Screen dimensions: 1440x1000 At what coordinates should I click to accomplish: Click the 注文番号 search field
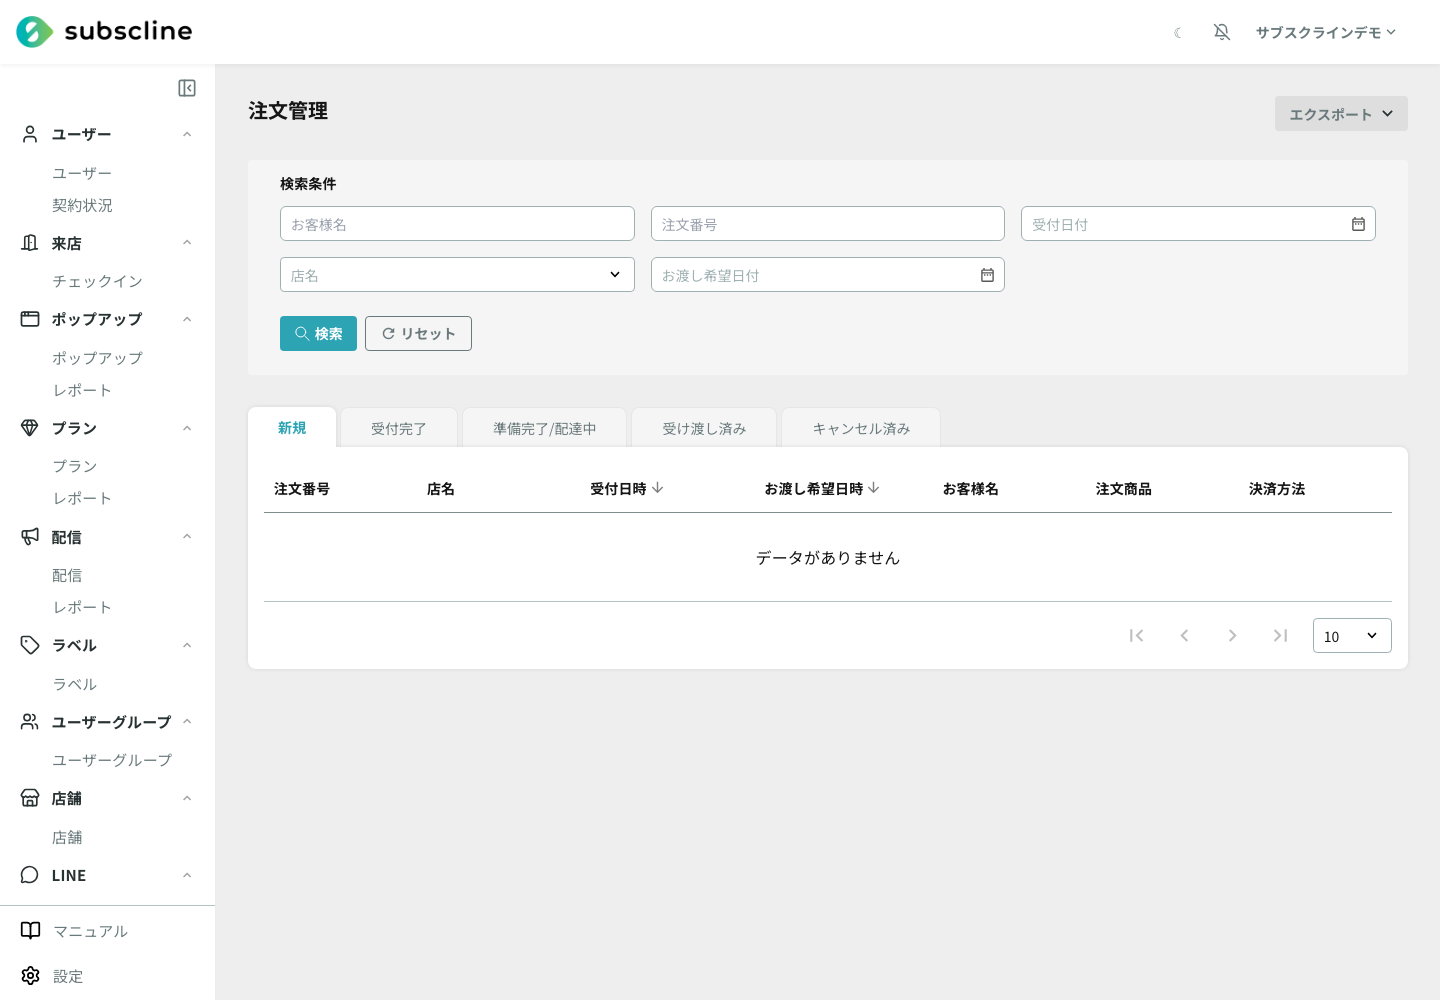(x=828, y=224)
